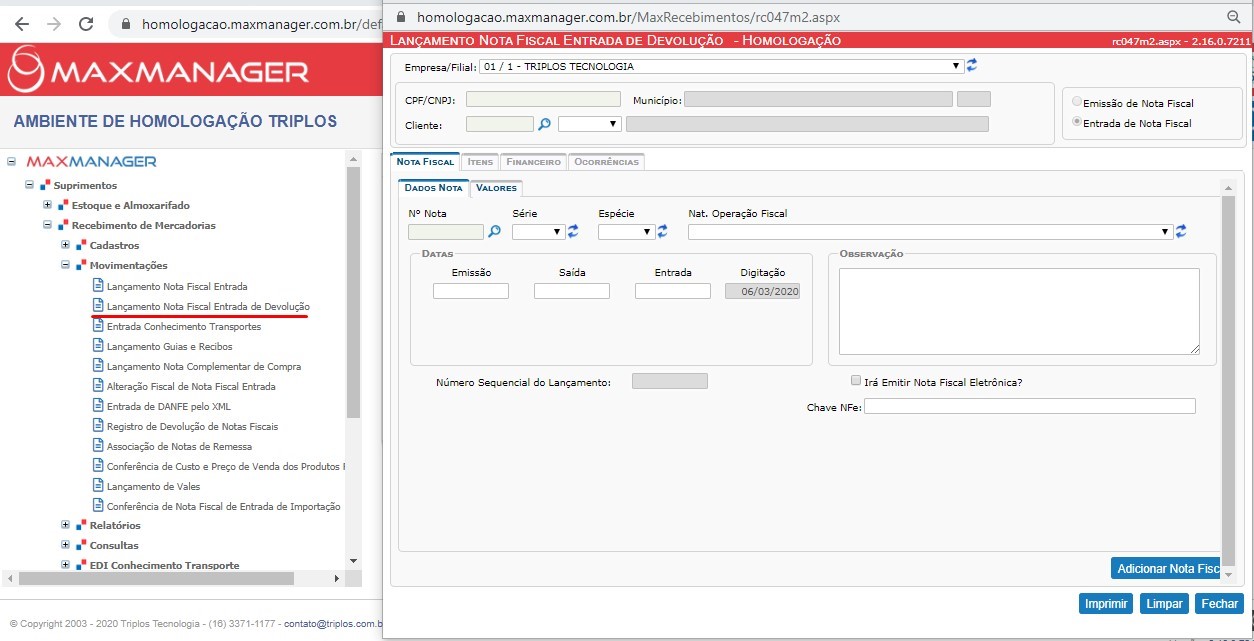Switch to the Itens tab
The image size is (1254, 641).
pos(480,161)
